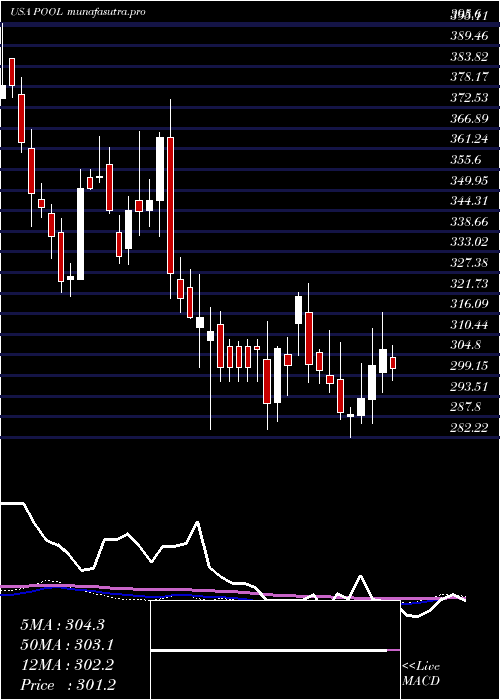Viewport: 500px width, 700px height.
Task: Select the 355.6 price label
Action: point(466,160)
